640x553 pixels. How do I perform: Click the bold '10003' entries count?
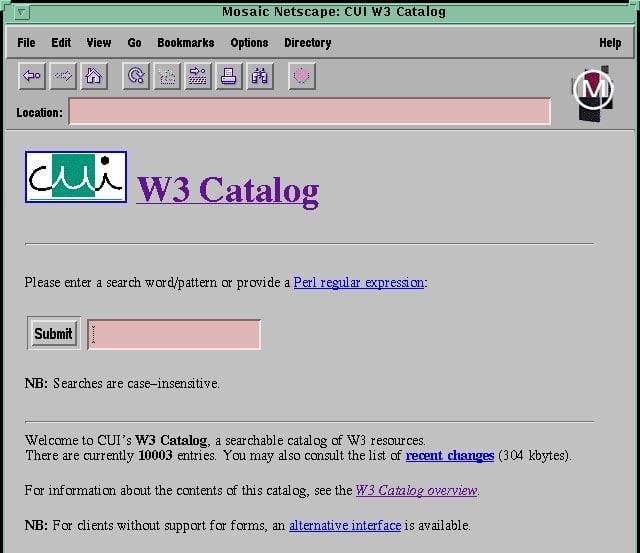(156, 455)
